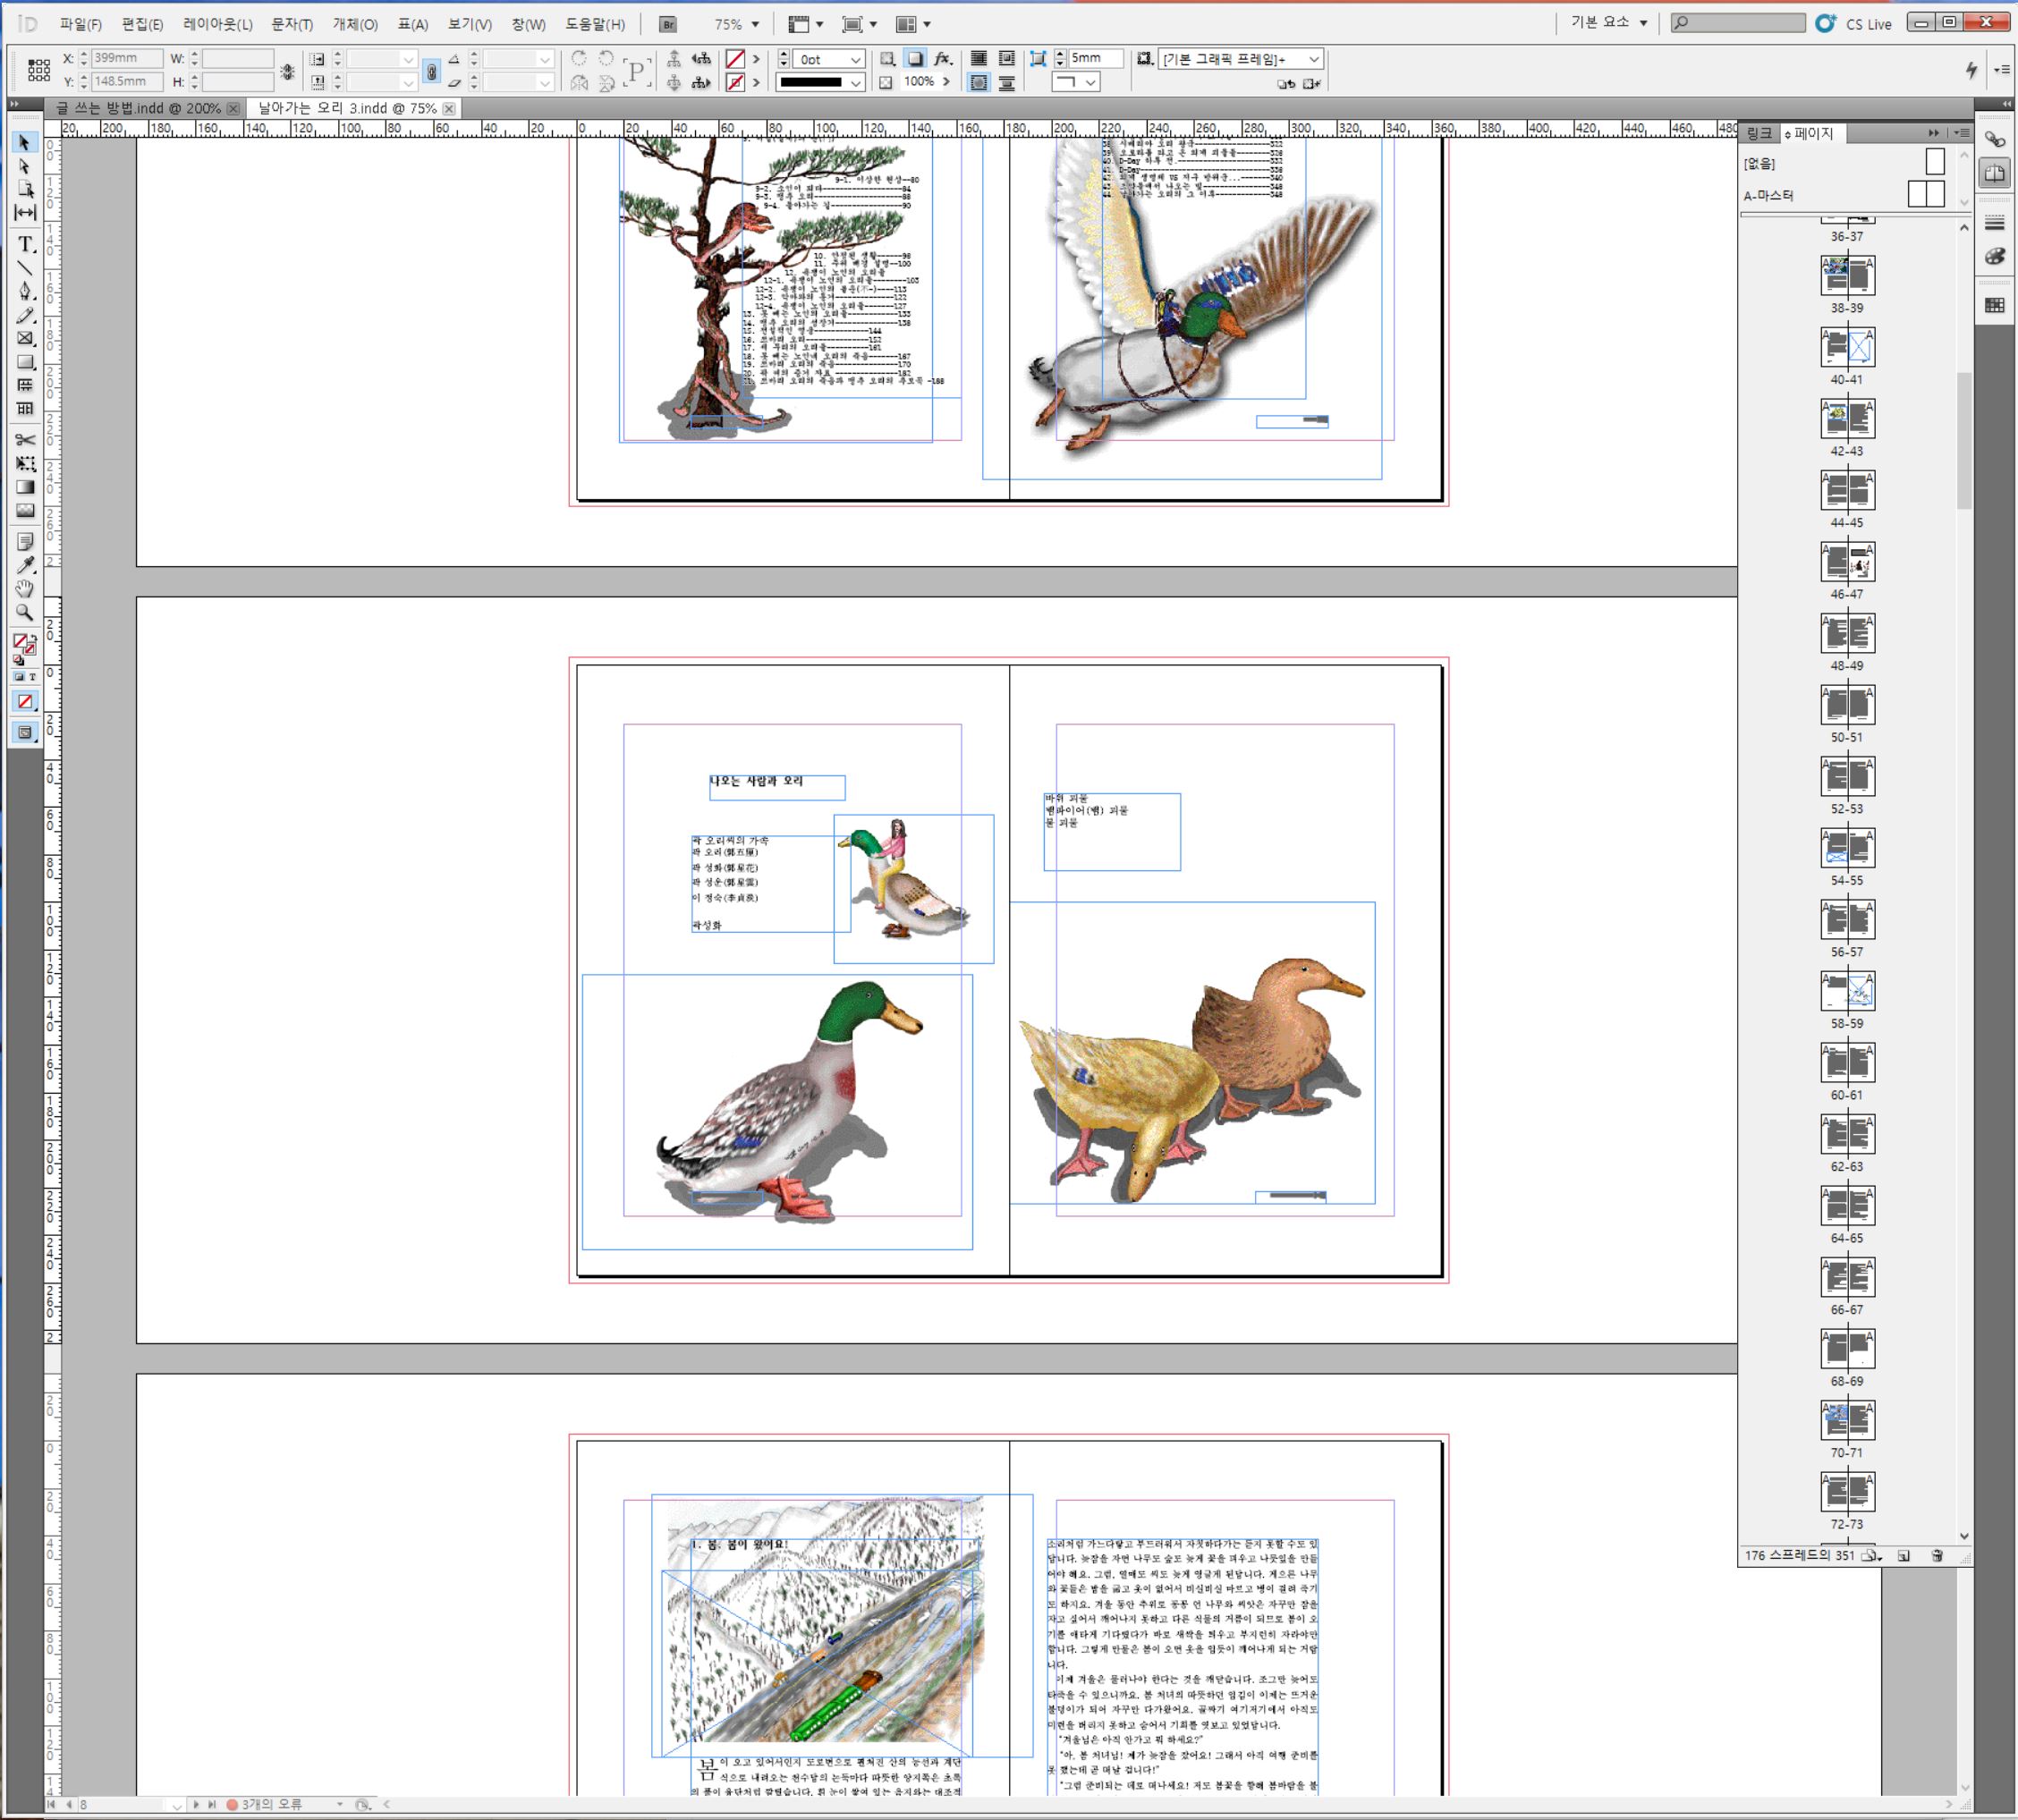The width and height of the screenshot is (2018, 1820).
Task: Open the 레이아웃(L) menu
Action: [217, 24]
